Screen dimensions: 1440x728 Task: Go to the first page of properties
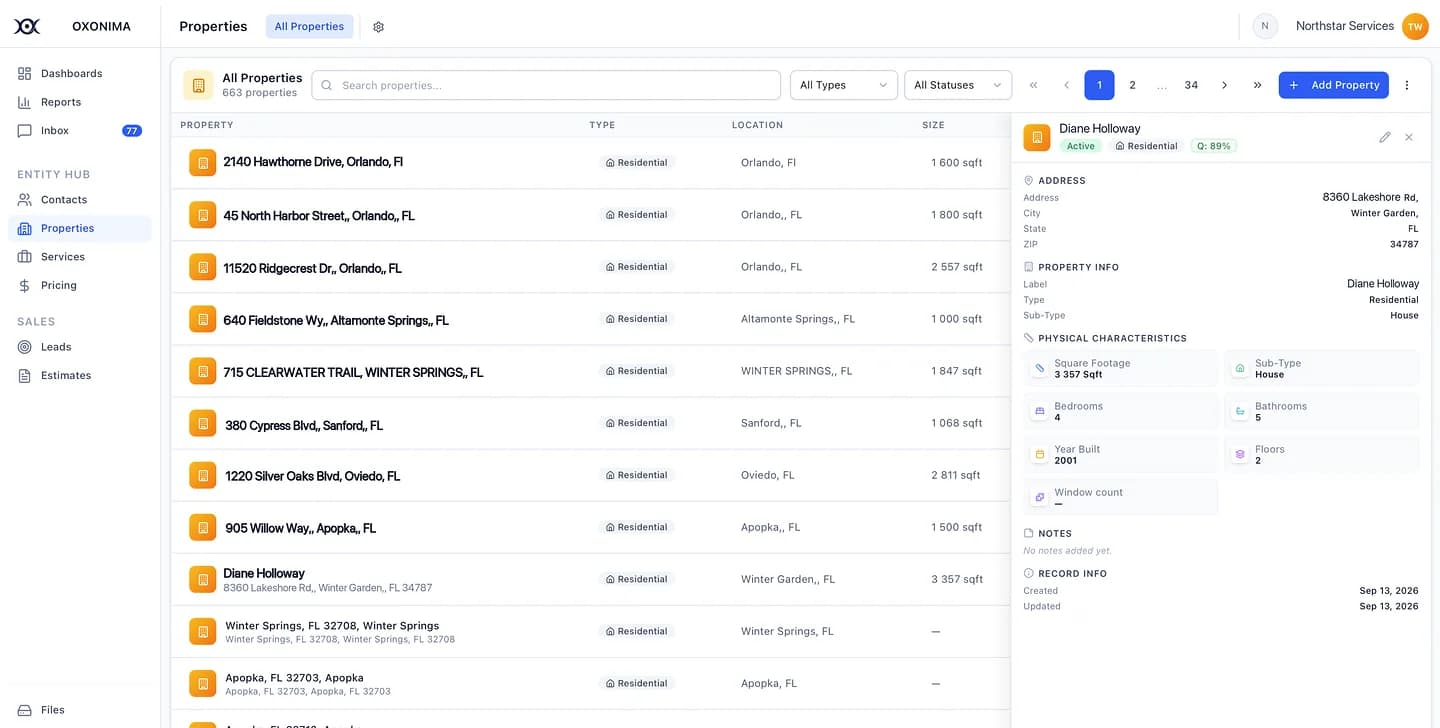click(x=1033, y=85)
